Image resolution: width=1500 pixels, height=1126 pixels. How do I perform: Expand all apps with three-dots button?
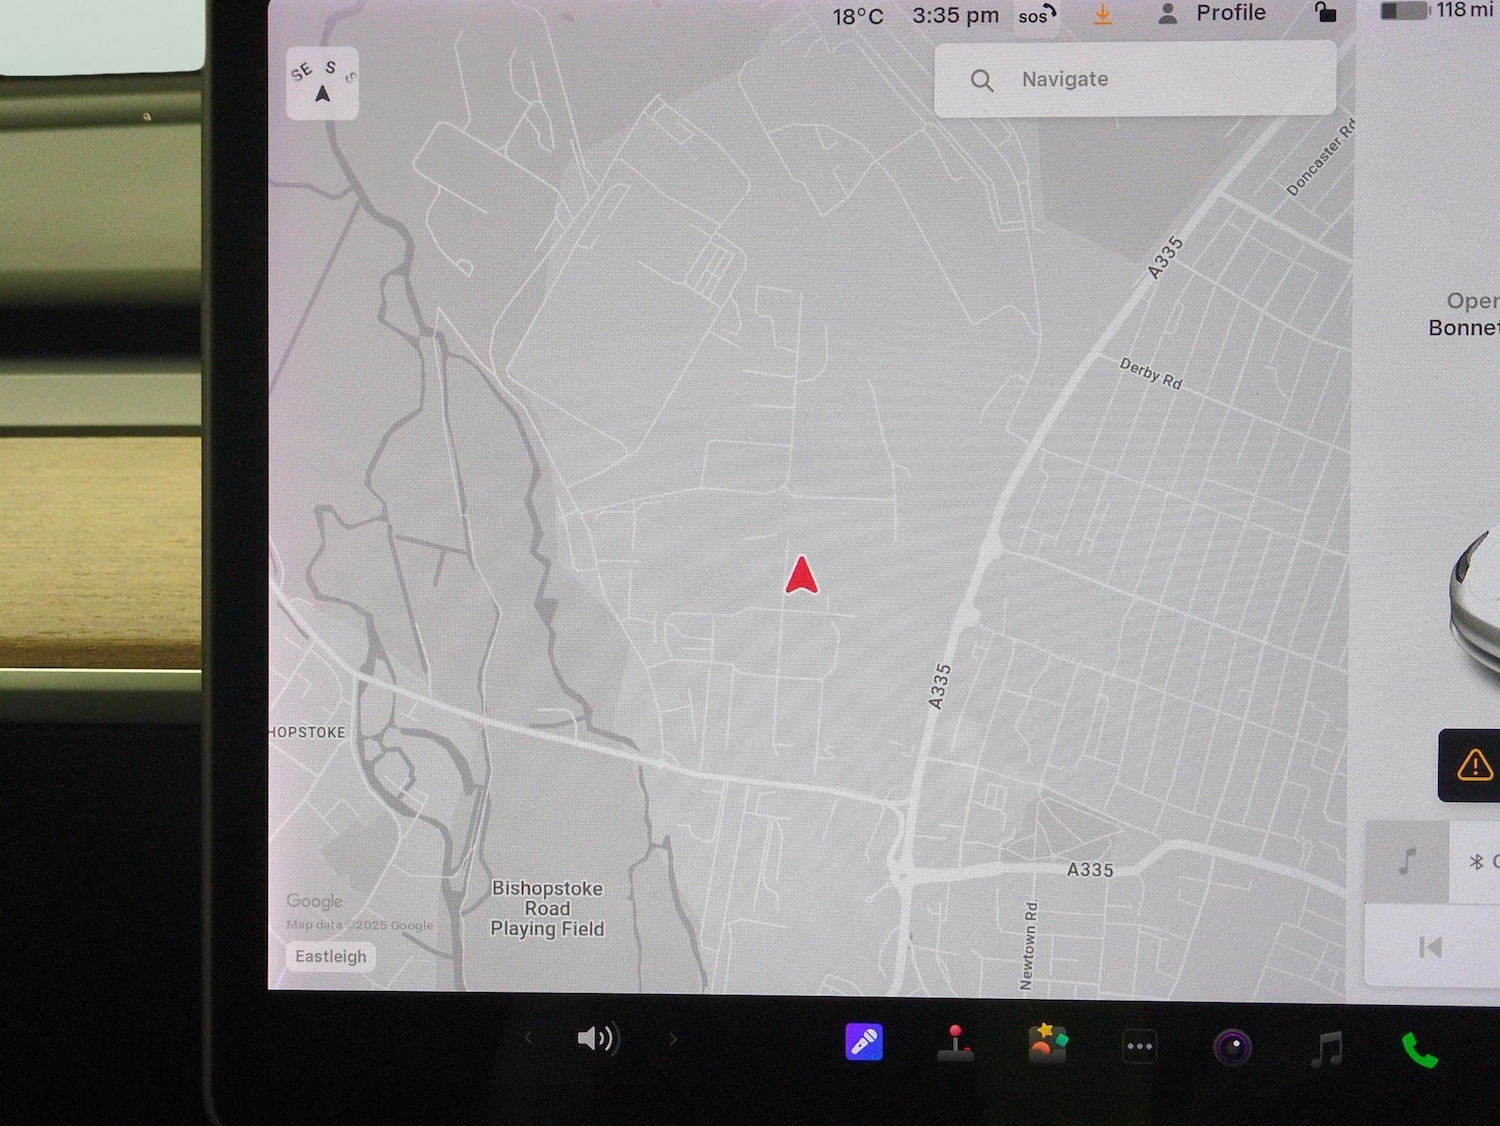tap(1139, 1047)
